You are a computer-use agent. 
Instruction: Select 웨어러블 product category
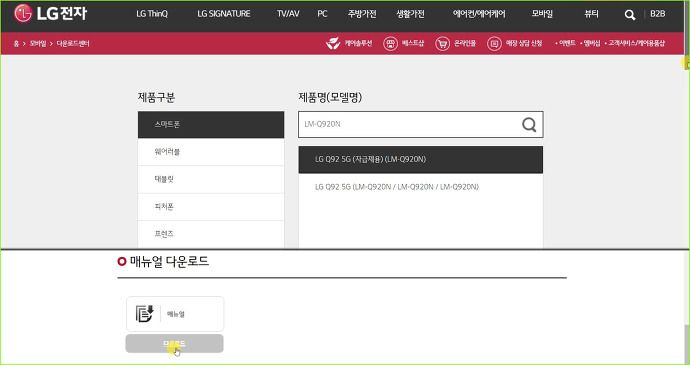[x=211, y=152]
